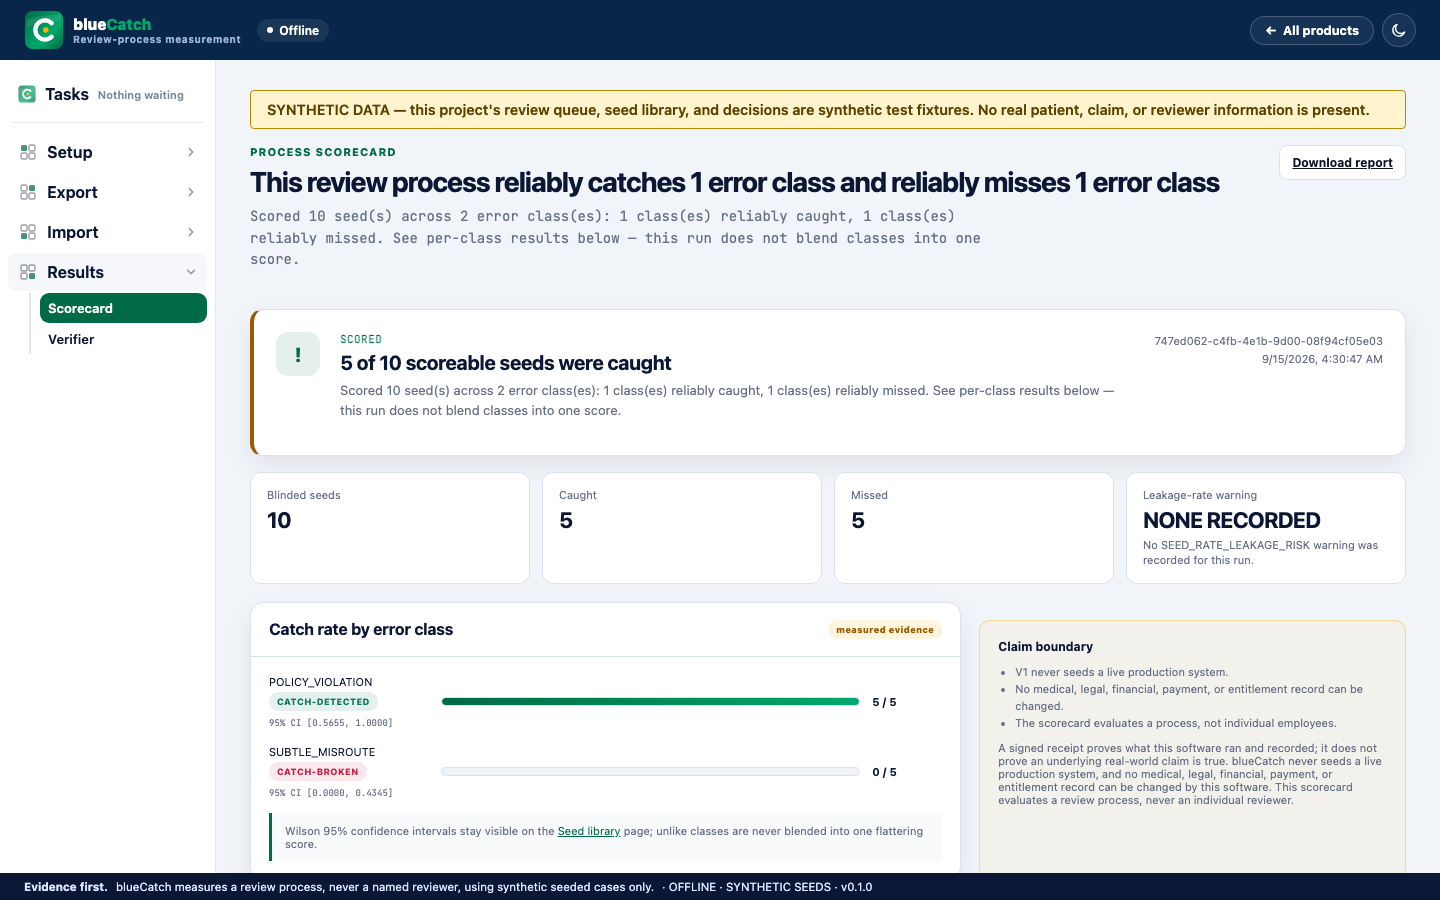
Task: Click the Caught count card
Action: 682,528
